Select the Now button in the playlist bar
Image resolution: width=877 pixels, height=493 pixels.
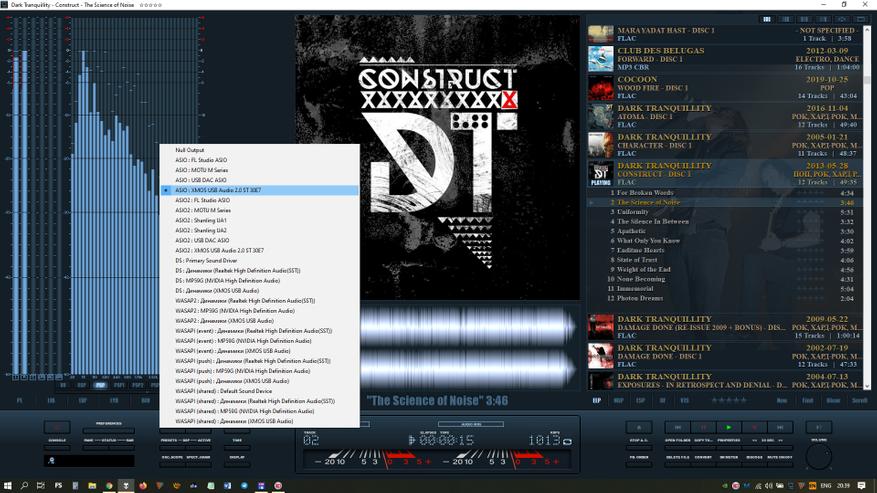[x=782, y=400]
